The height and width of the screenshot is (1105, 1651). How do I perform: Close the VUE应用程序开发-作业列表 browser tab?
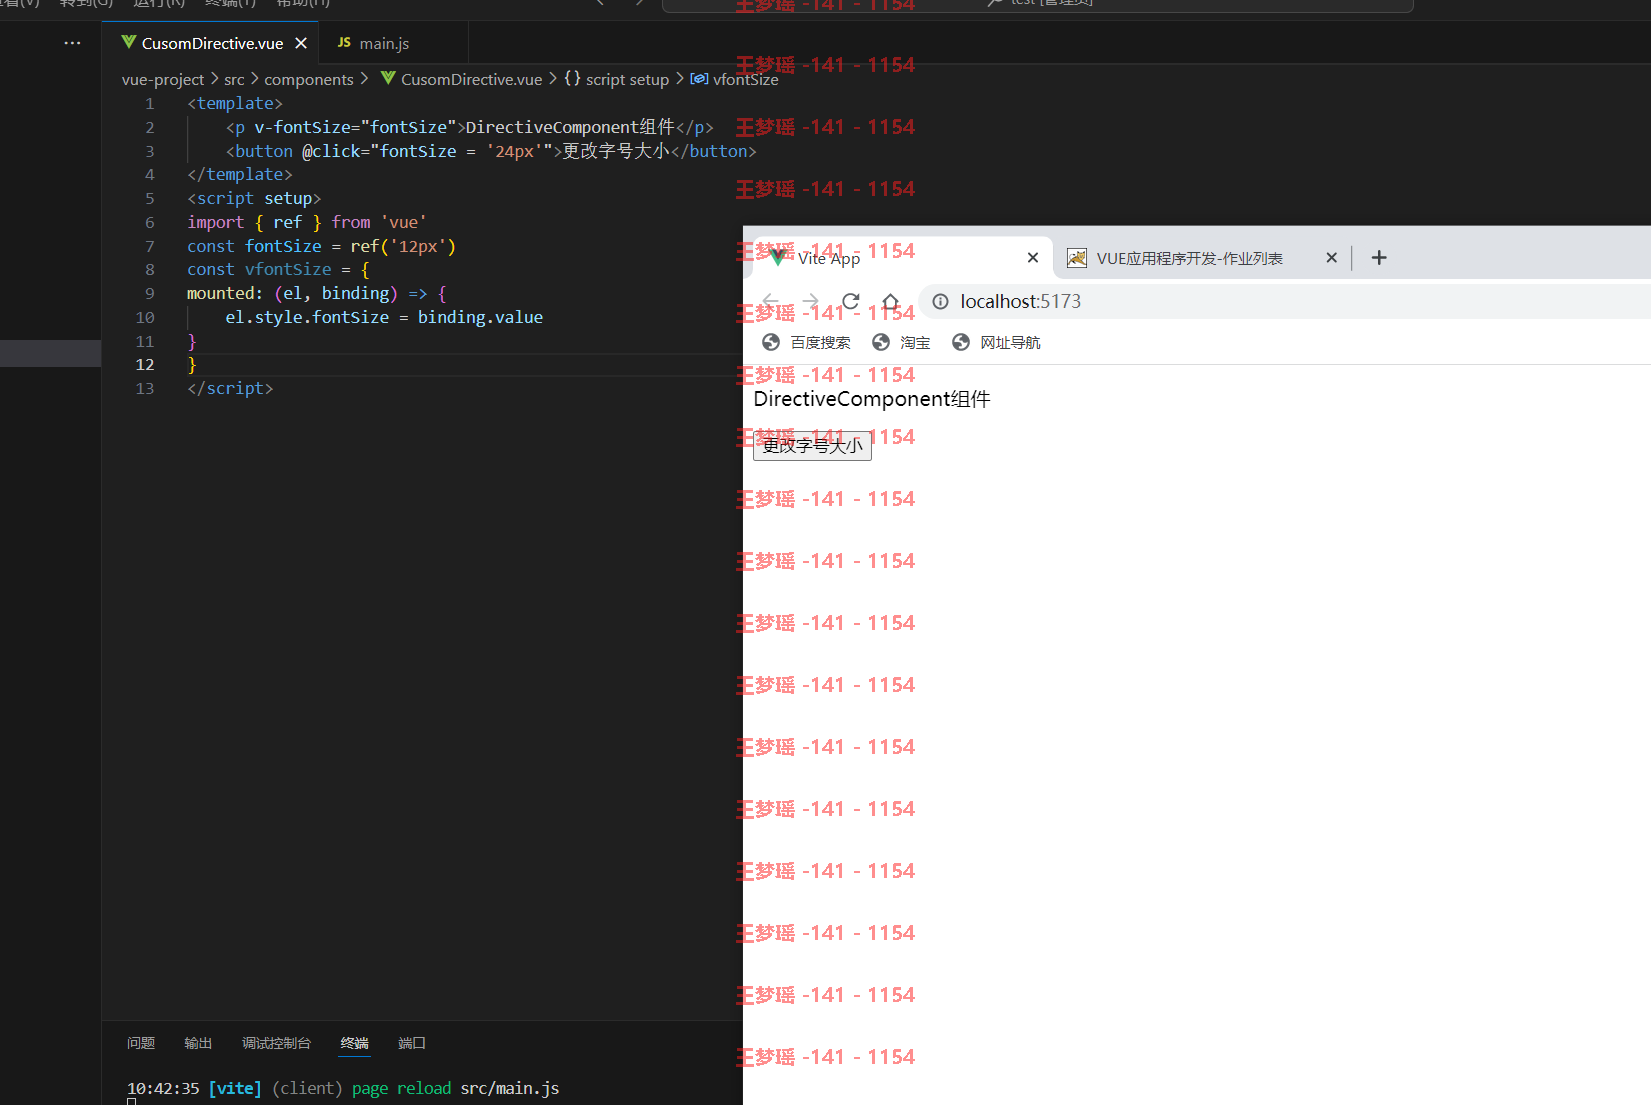click(x=1331, y=258)
